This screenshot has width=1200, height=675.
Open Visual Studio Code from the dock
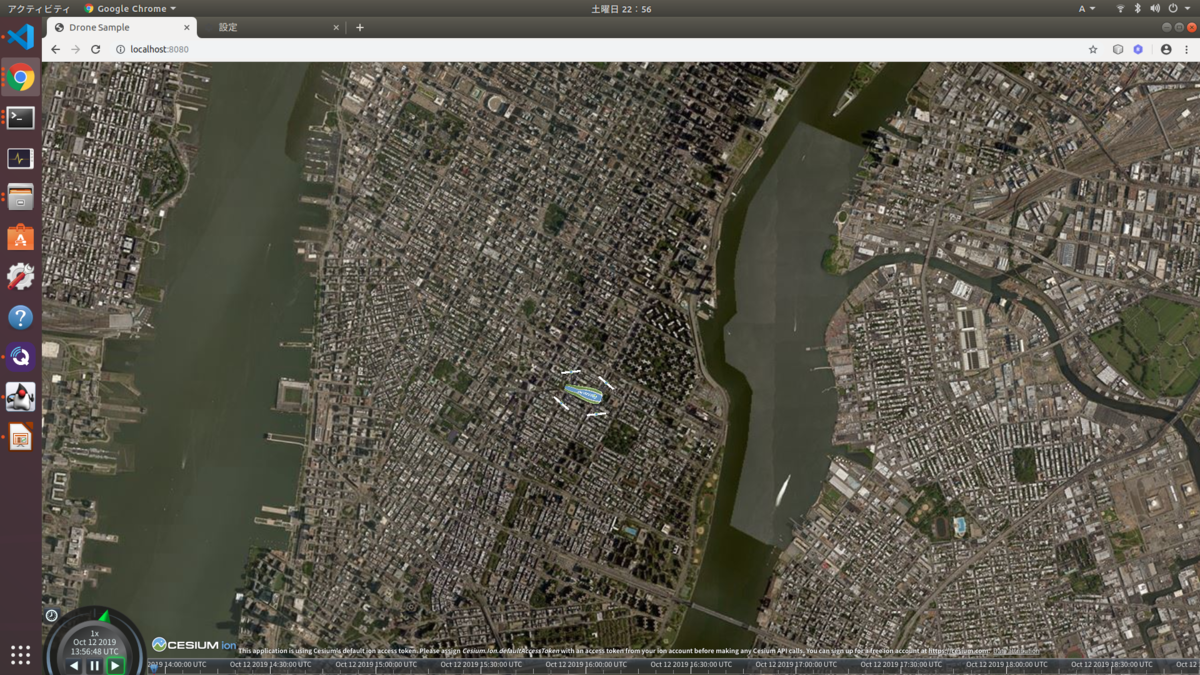pos(20,37)
